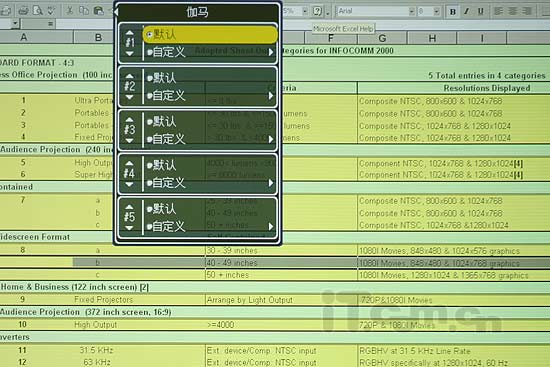Run the Spelling check icon
Viewport: 550px width, 367px height.
[x=51, y=11]
